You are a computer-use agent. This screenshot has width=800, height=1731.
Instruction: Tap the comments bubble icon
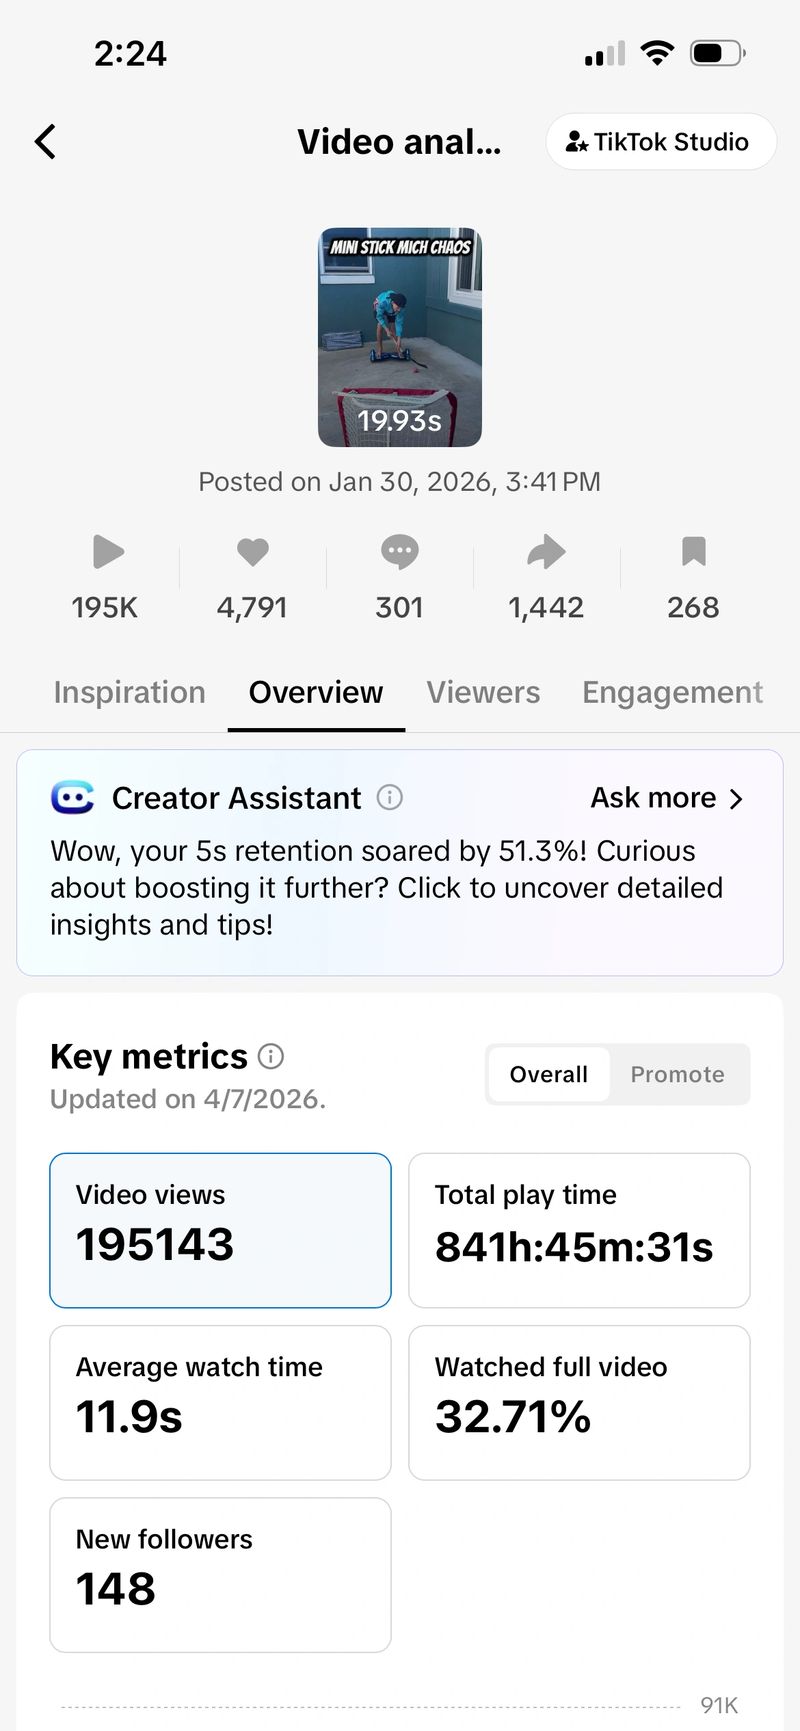click(x=399, y=552)
